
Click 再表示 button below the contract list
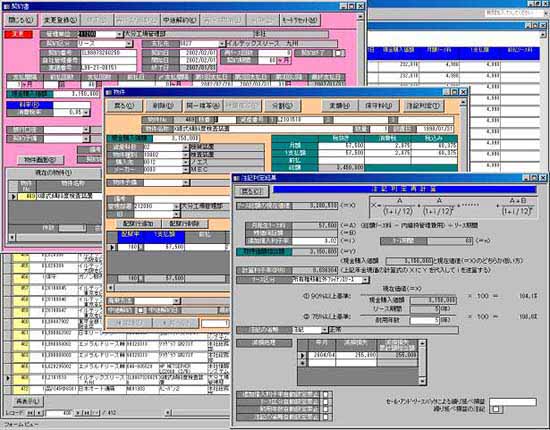[x=27, y=401]
